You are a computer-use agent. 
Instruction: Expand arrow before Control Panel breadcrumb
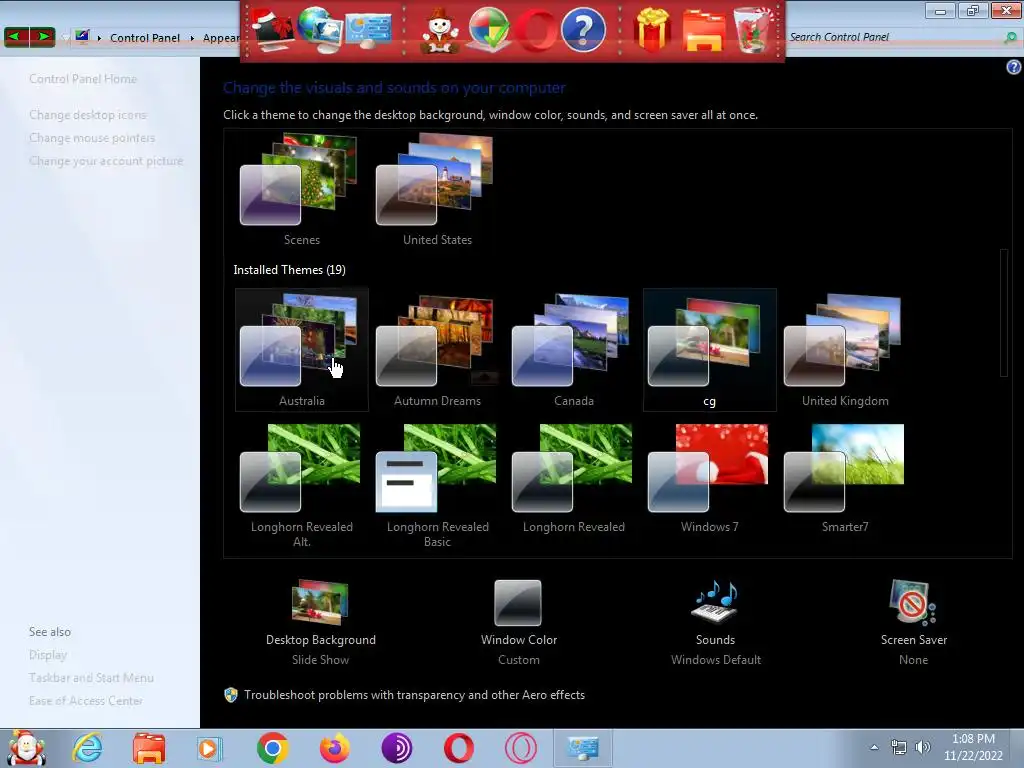[99, 38]
